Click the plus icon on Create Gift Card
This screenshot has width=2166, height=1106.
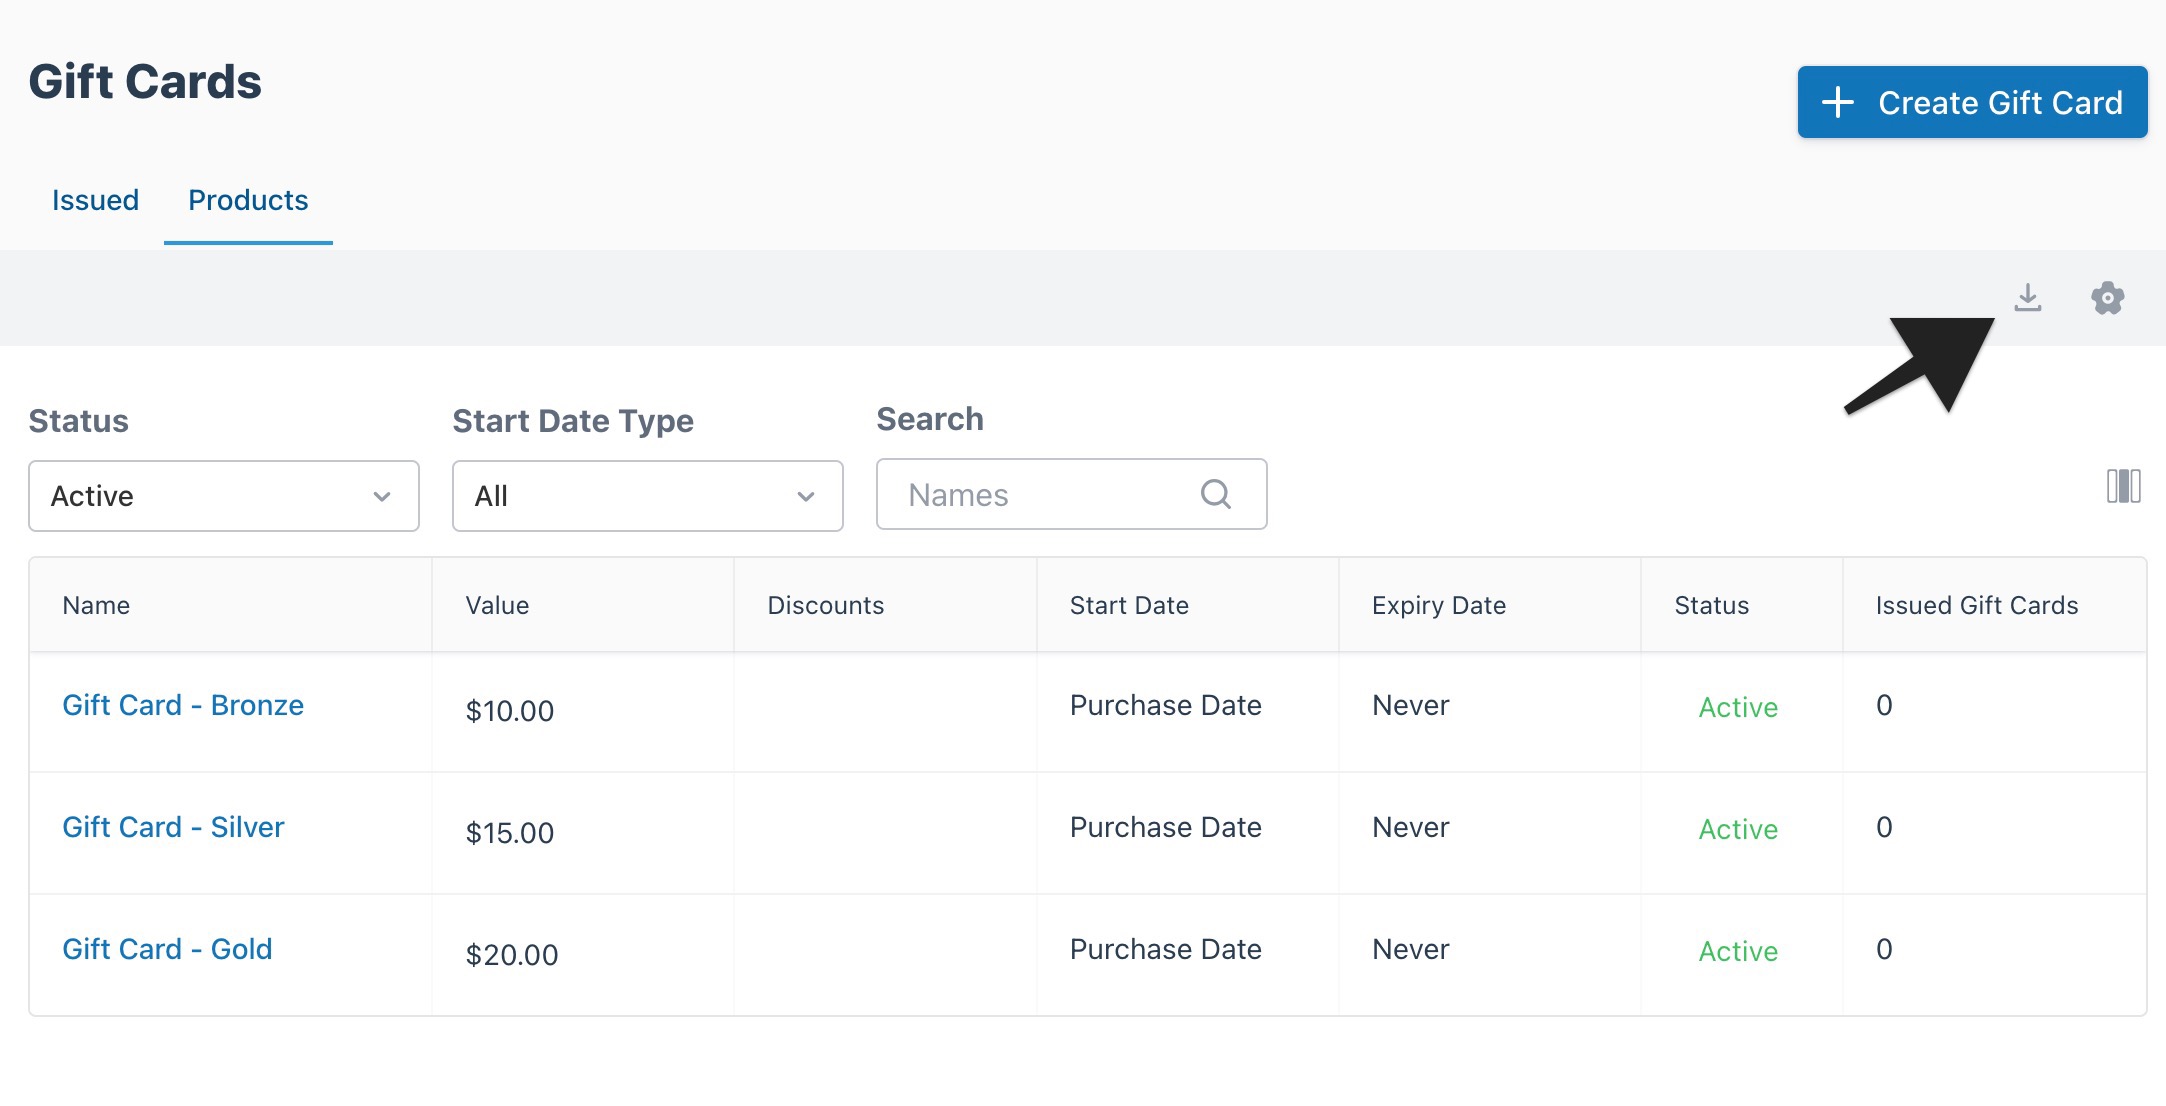[1837, 102]
